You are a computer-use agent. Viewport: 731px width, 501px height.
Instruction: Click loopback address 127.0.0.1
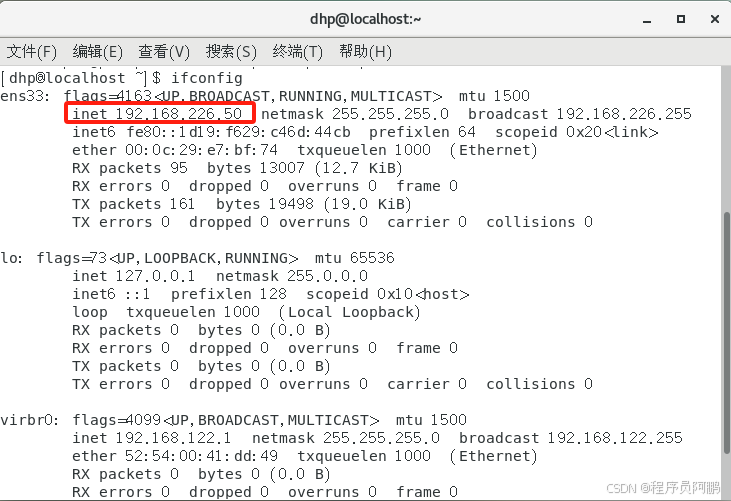155,276
